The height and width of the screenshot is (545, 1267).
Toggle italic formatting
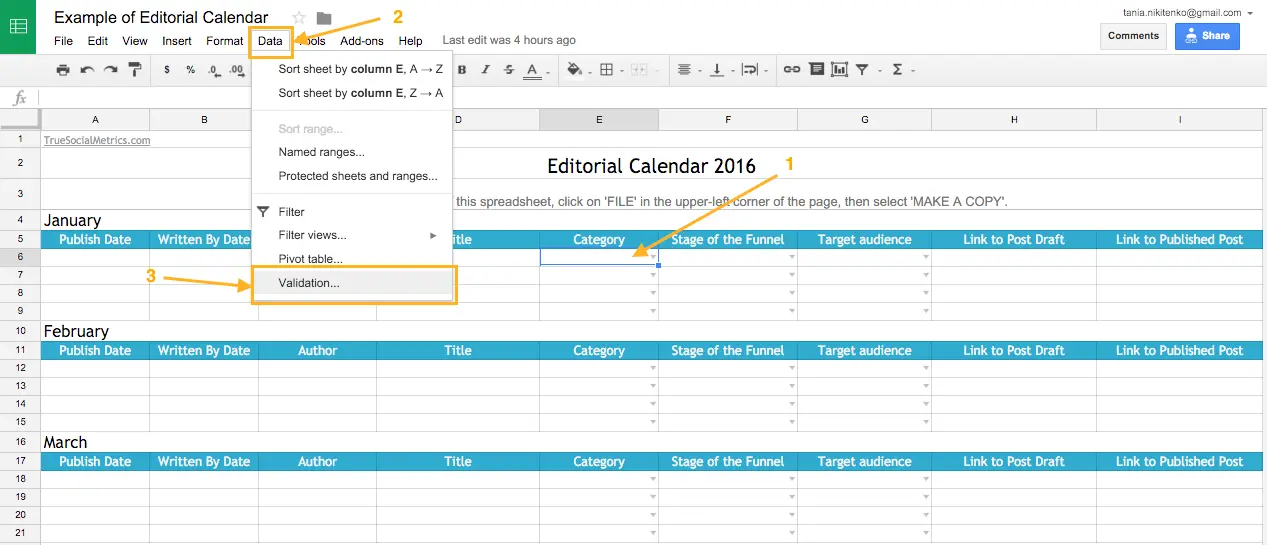486,70
